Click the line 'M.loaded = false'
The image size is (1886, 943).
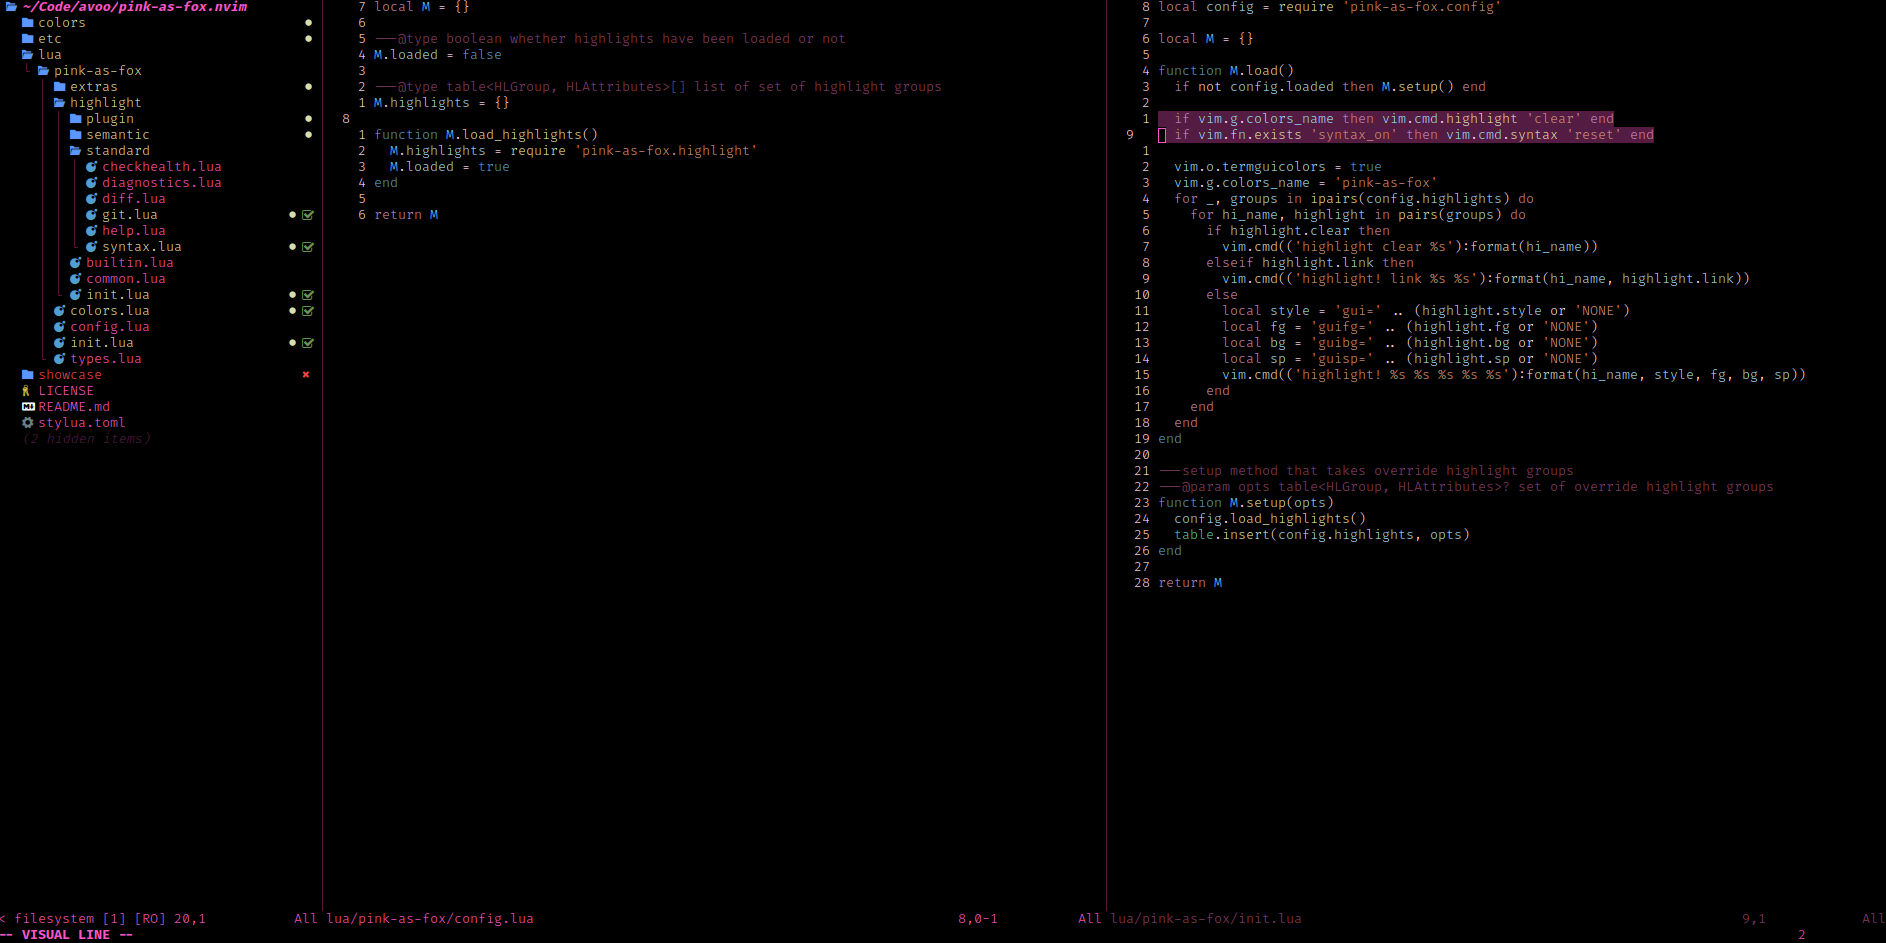438,55
